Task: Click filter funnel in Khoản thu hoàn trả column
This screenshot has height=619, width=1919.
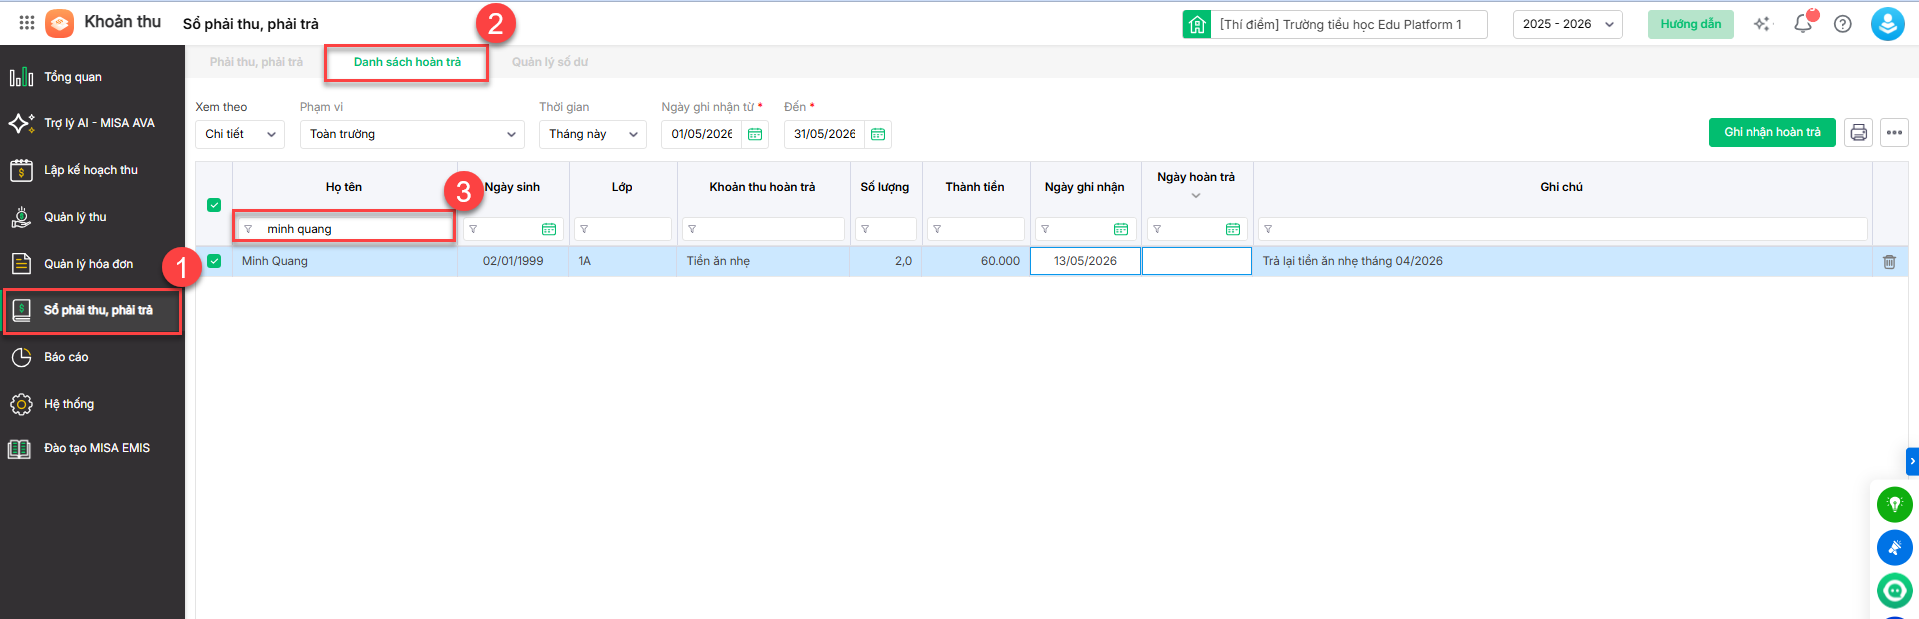Action: pos(692,229)
